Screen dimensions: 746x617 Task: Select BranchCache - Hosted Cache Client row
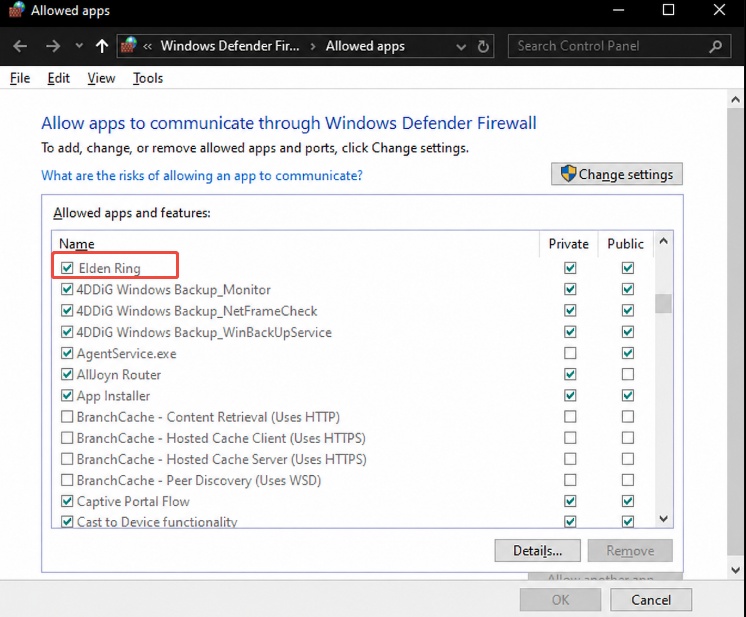point(352,438)
